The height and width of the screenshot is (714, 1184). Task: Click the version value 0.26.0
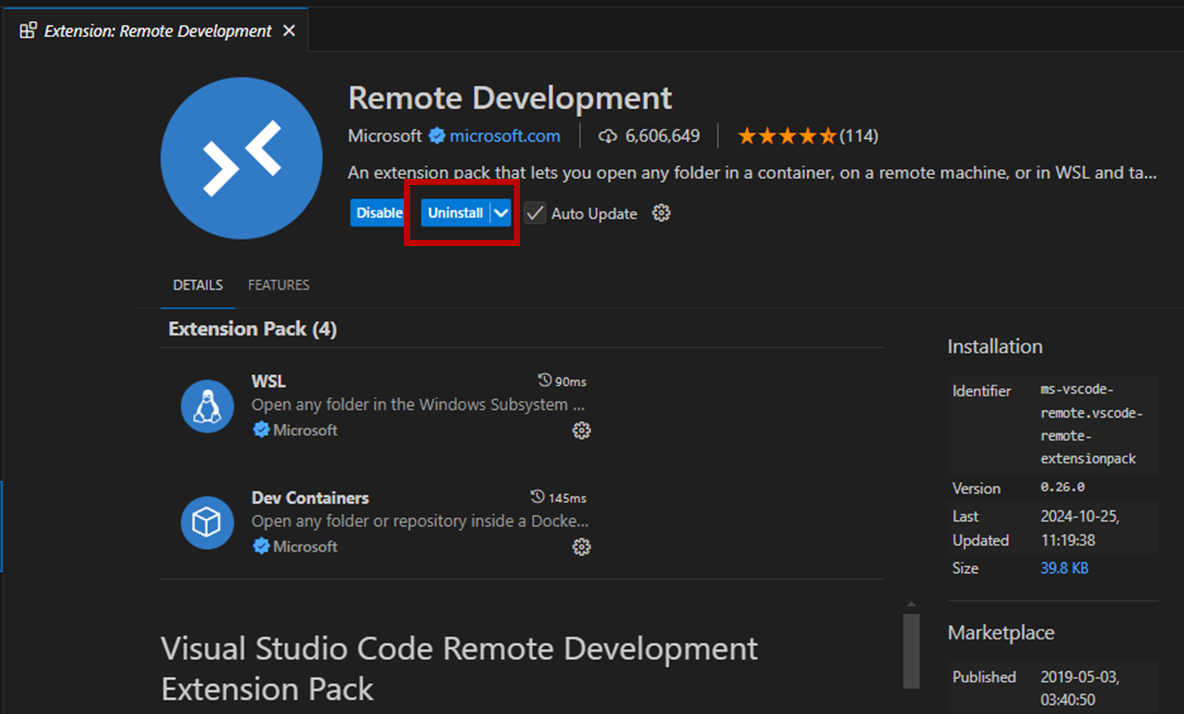pos(1062,488)
